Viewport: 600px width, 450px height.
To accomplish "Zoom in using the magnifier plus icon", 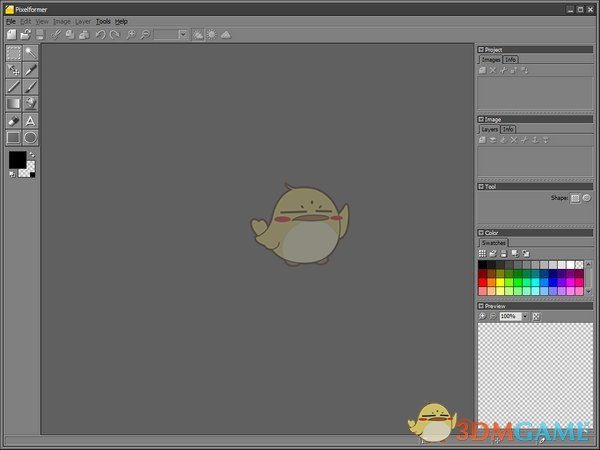I will [x=130, y=35].
